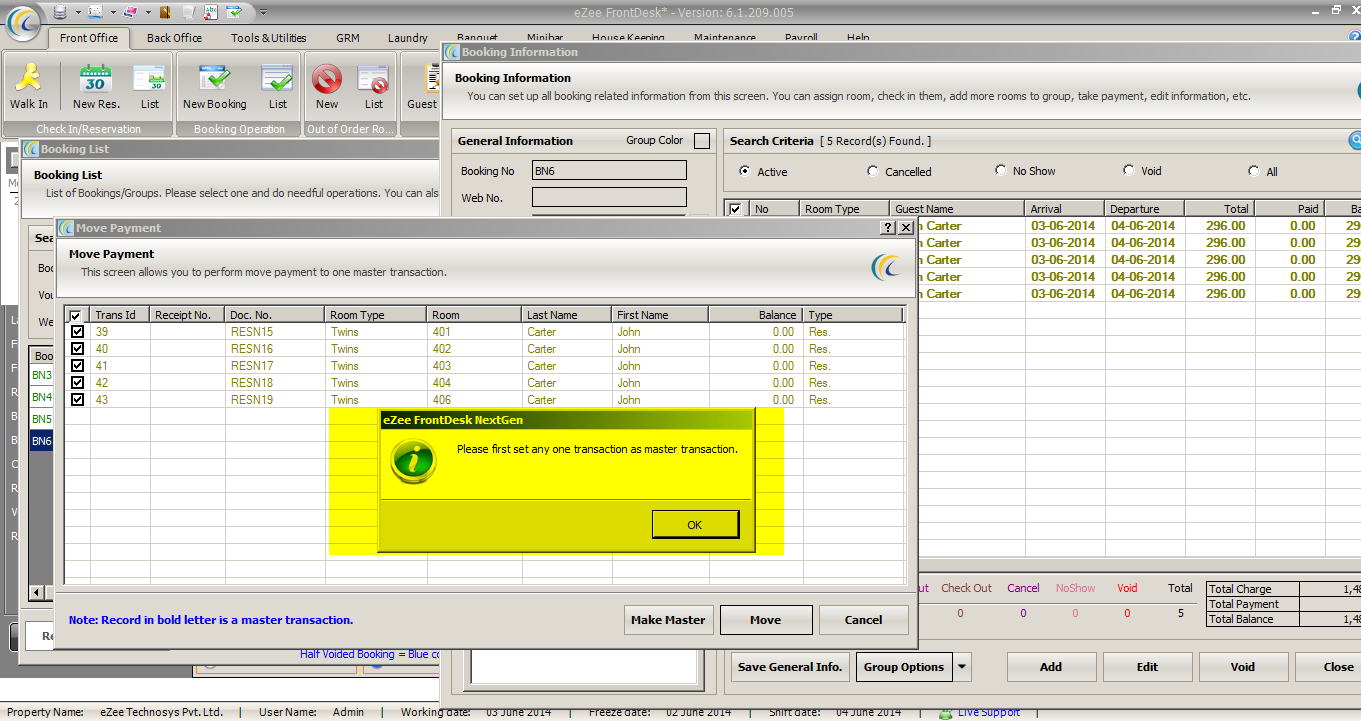Click the Walk In icon
This screenshot has width=1361, height=721.
[28, 78]
